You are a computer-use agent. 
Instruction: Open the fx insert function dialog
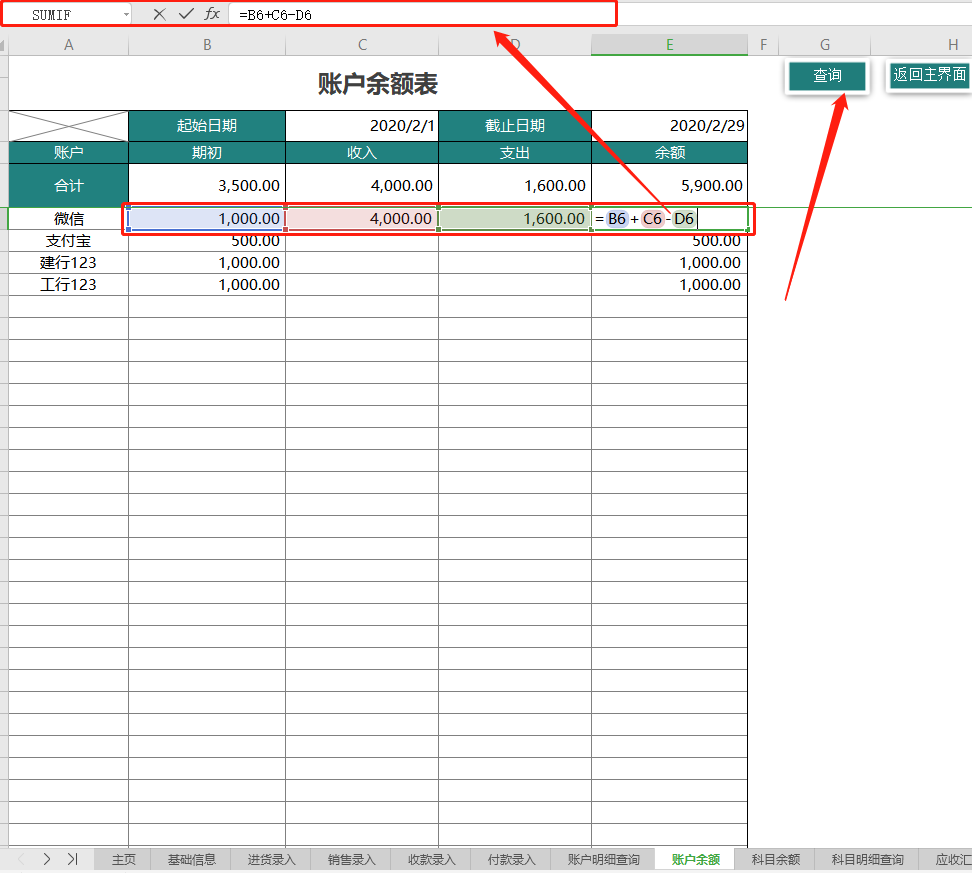point(212,14)
